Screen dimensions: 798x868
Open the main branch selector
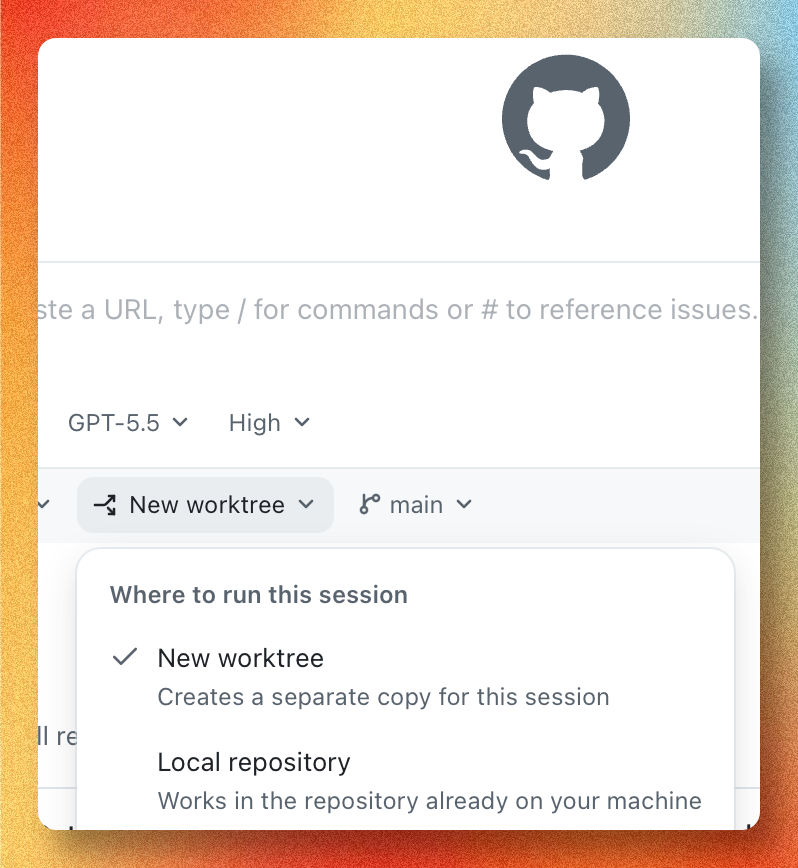point(416,505)
